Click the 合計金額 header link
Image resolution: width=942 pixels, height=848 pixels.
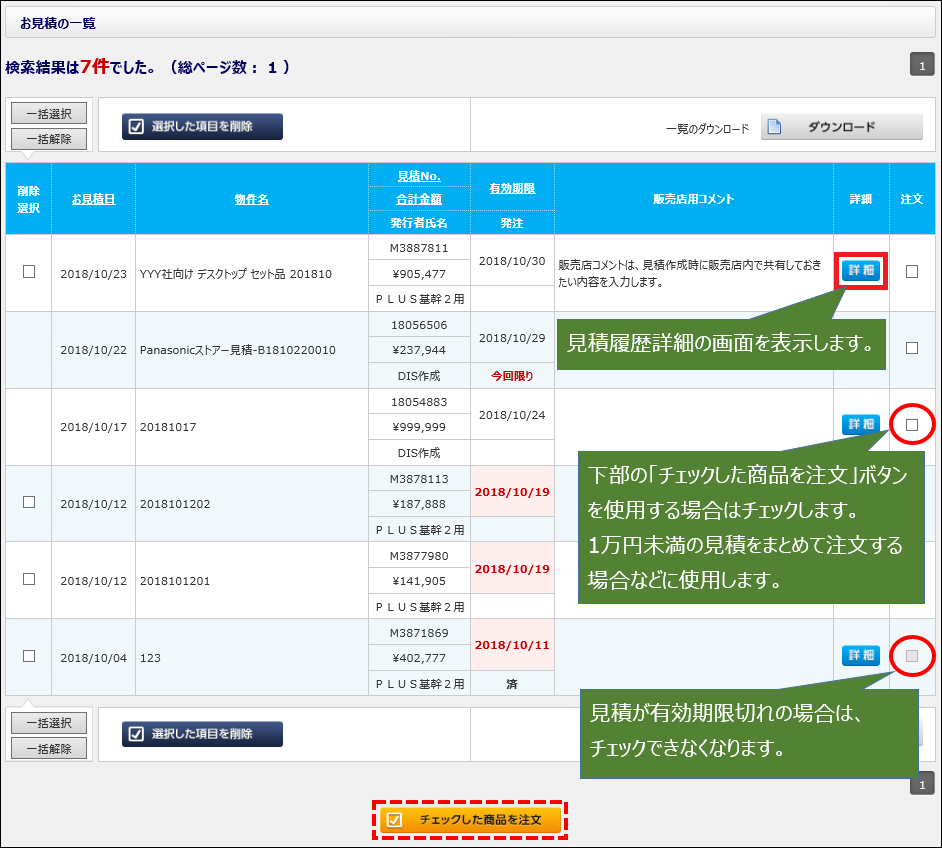(x=419, y=199)
